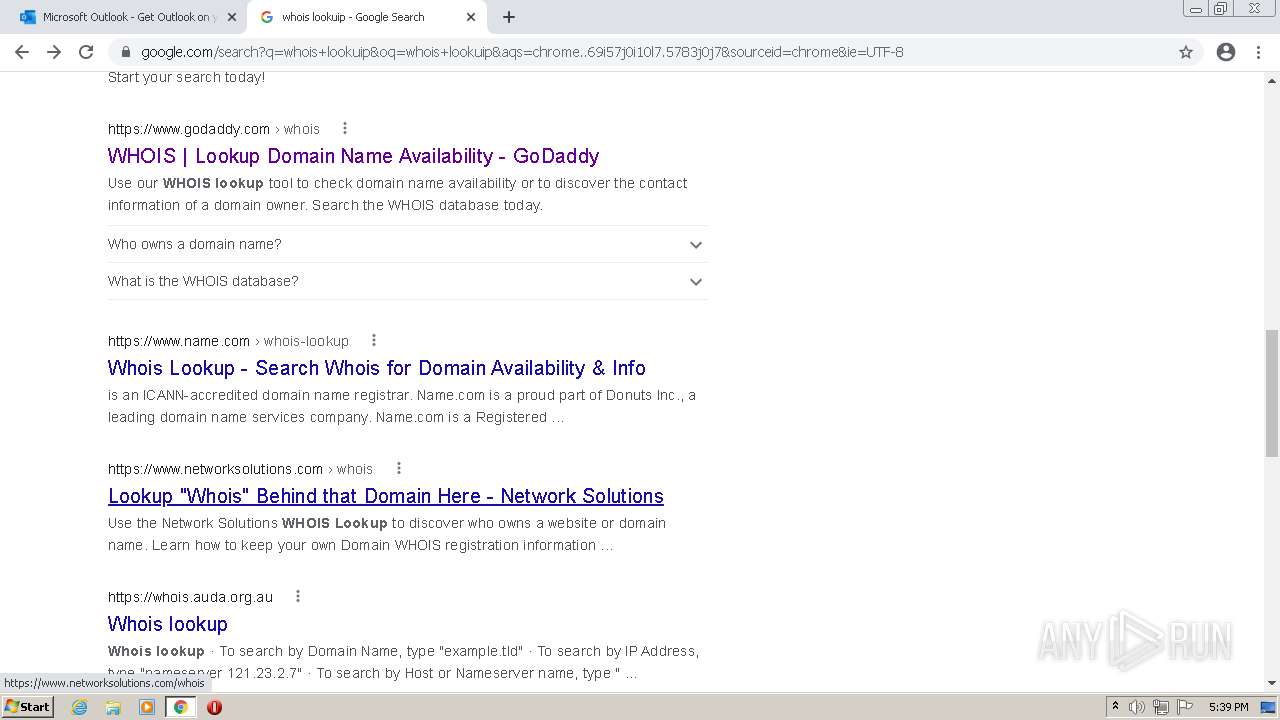Go back with the browser back arrow
The width and height of the screenshot is (1280, 720).
click(22, 52)
